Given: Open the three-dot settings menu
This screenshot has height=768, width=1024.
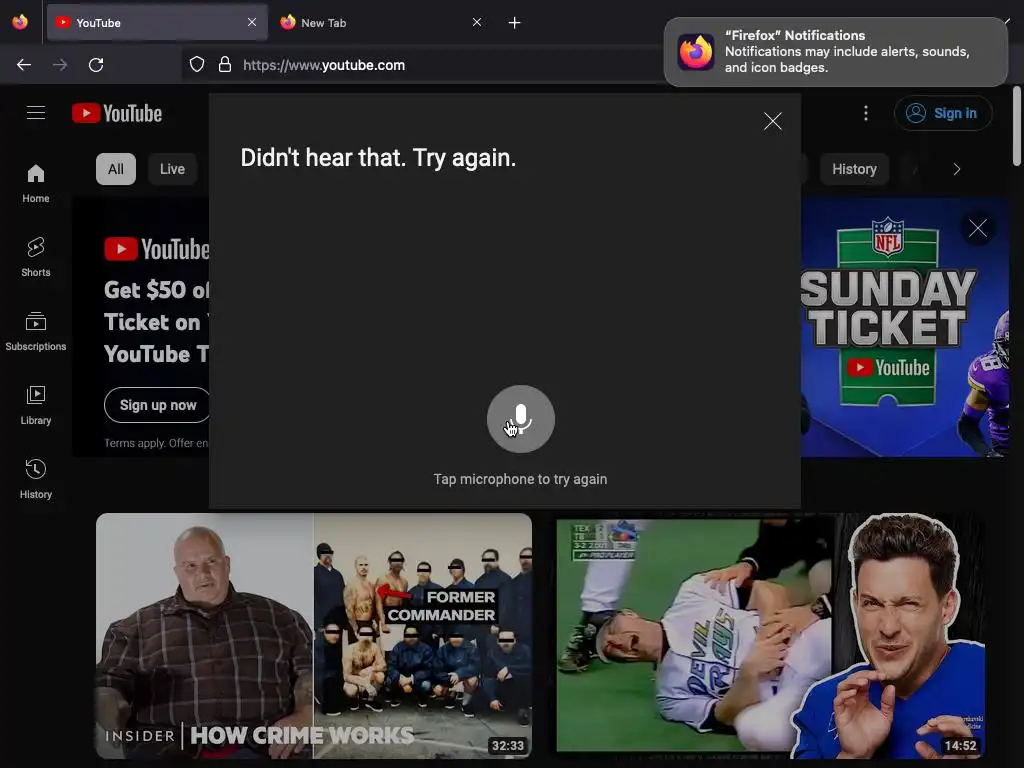Looking at the screenshot, I should (866, 113).
